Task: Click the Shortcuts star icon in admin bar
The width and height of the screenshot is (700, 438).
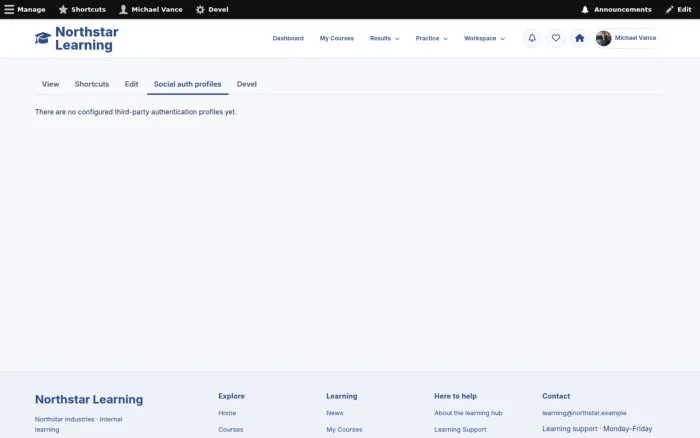Action: click(63, 9)
